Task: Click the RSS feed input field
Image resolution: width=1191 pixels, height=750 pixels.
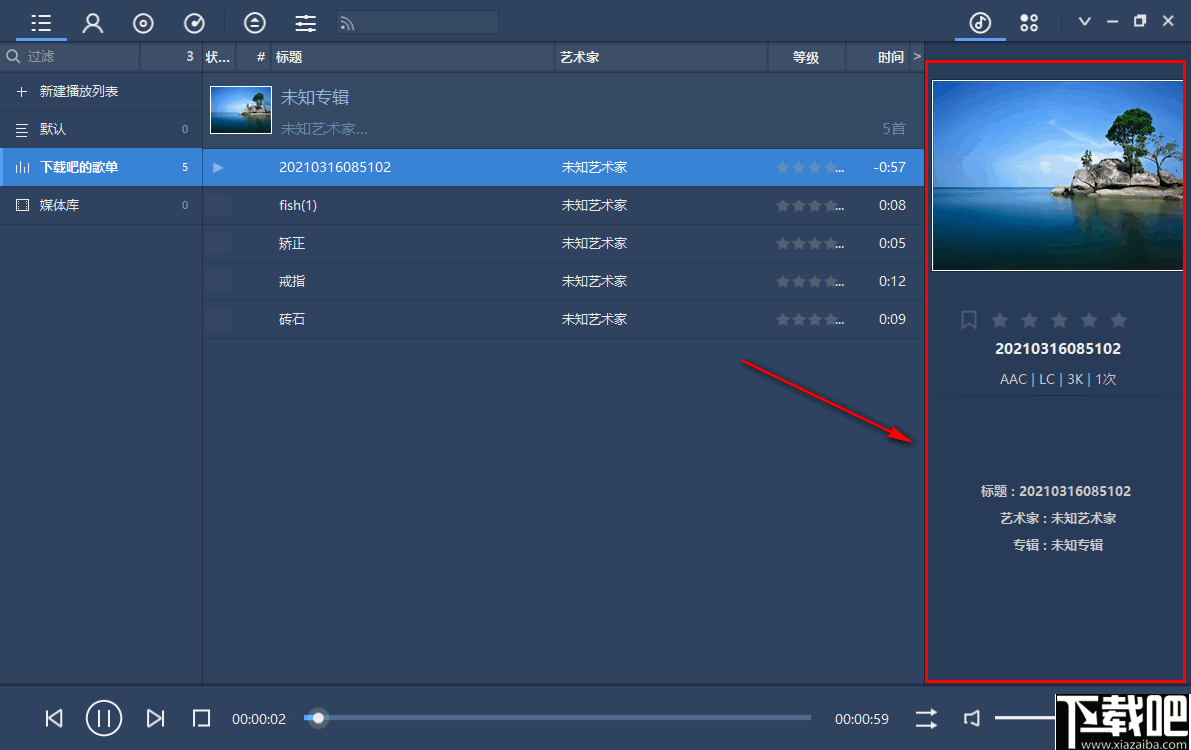Action: tap(417, 24)
